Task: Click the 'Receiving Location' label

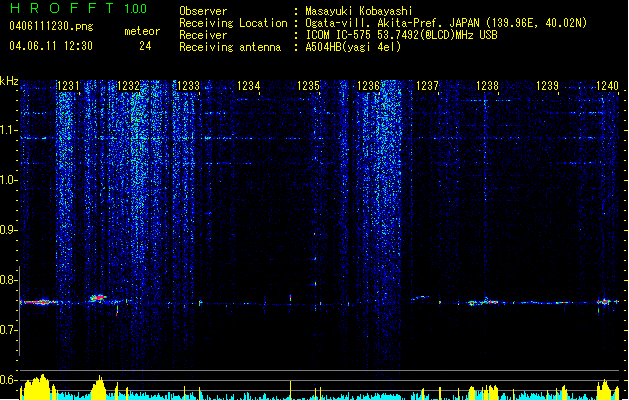Action: coord(233,23)
